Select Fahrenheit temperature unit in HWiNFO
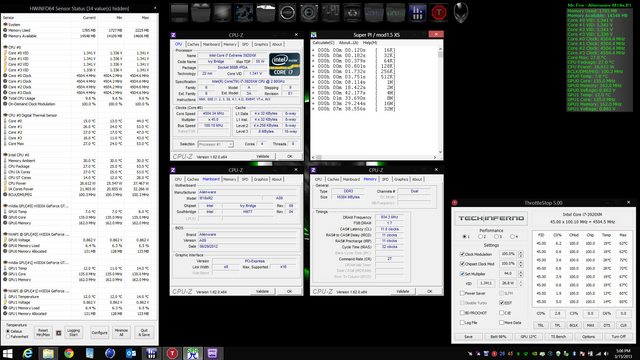The image size is (640, 360). pos(8,337)
